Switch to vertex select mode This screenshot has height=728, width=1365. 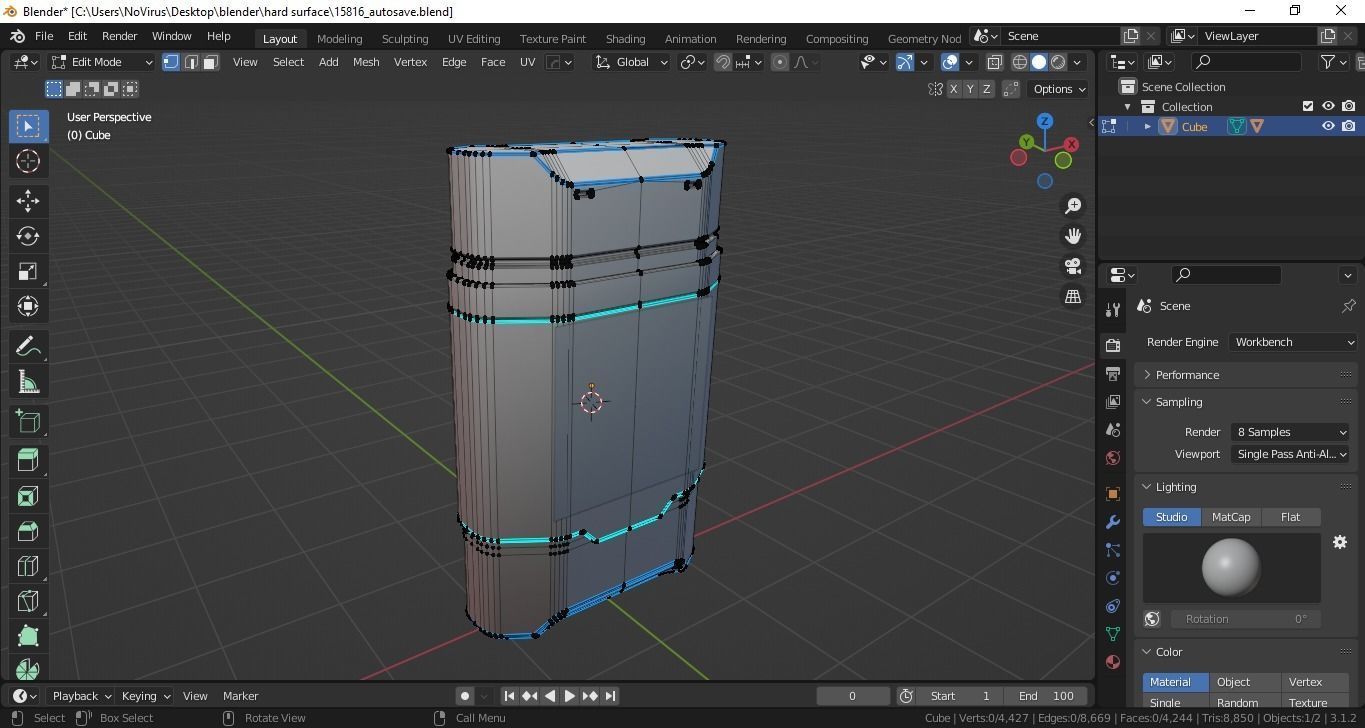pyautogui.click(x=171, y=62)
